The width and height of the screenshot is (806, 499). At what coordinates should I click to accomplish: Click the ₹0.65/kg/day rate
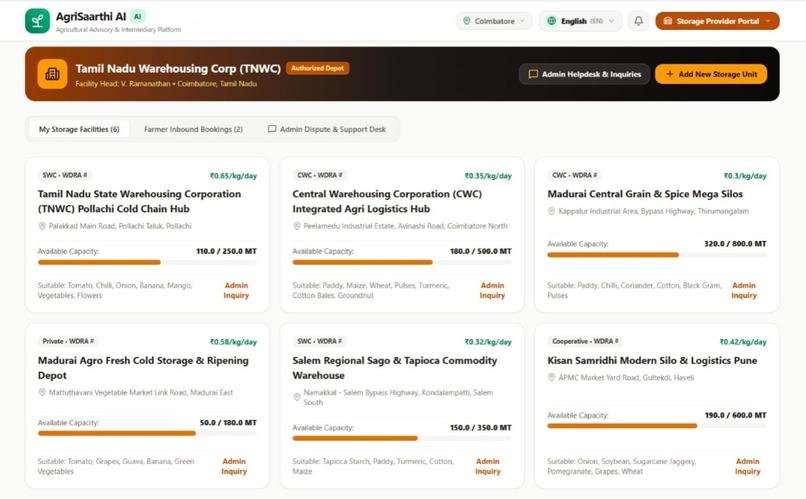(x=233, y=176)
